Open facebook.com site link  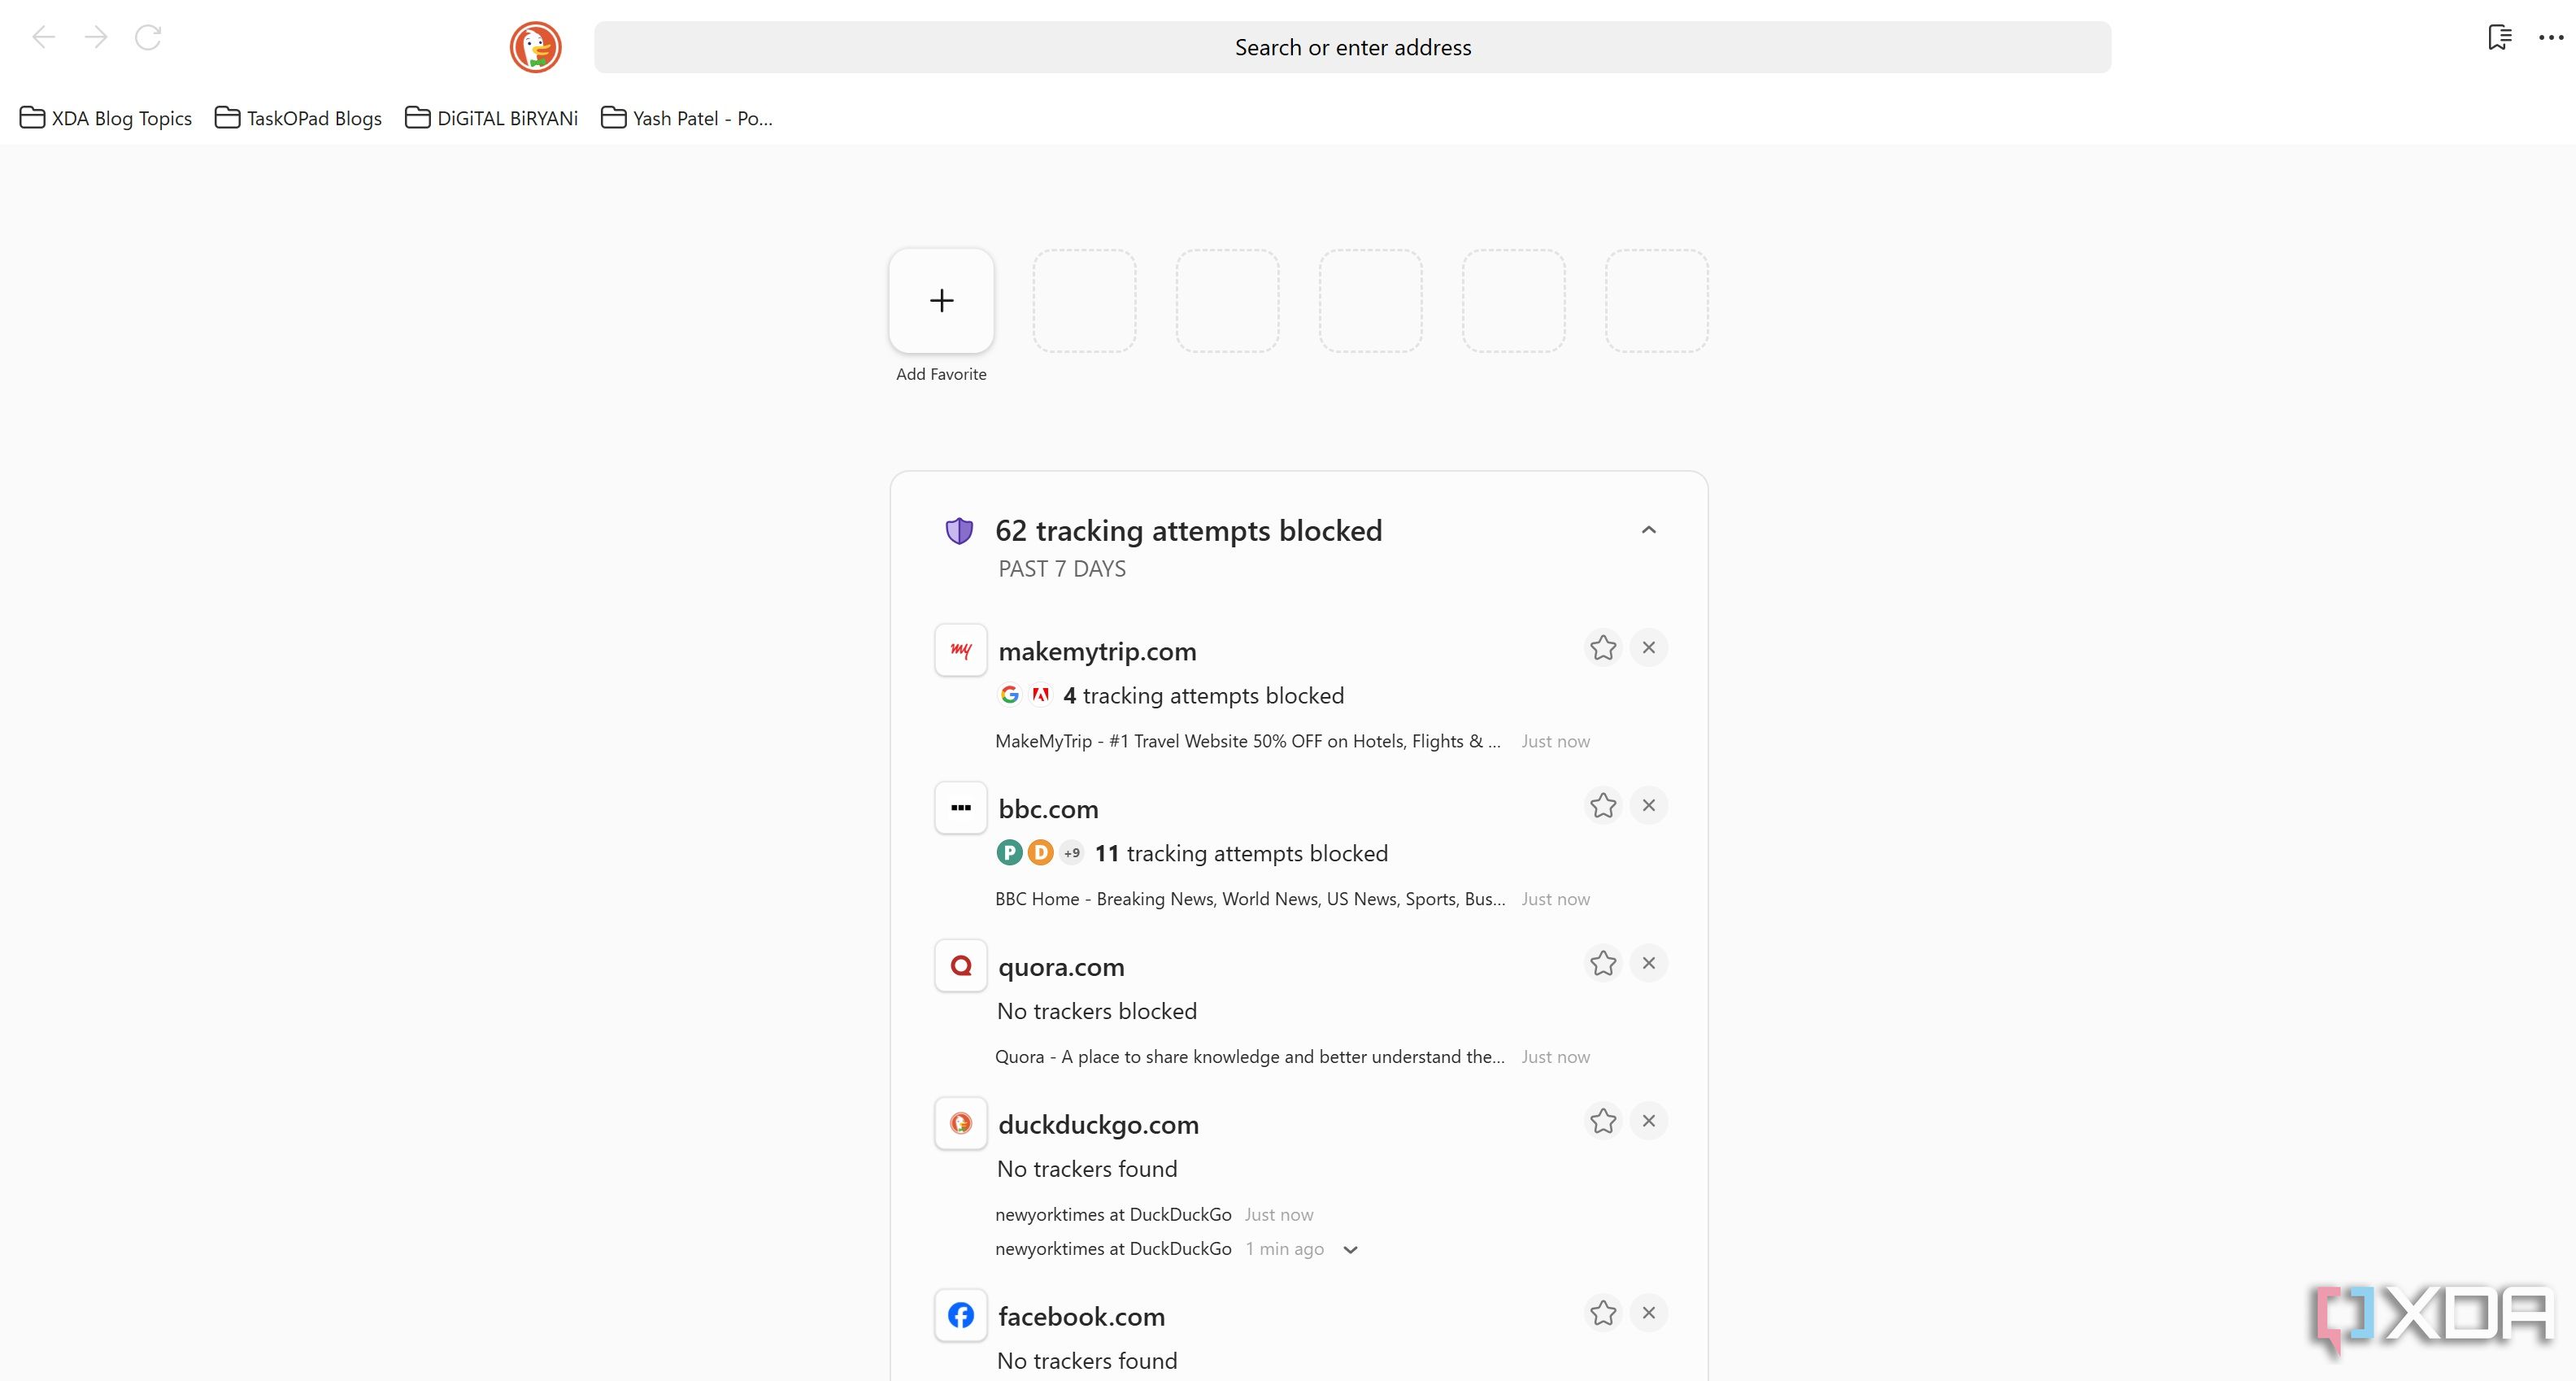pyautogui.click(x=1081, y=1317)
